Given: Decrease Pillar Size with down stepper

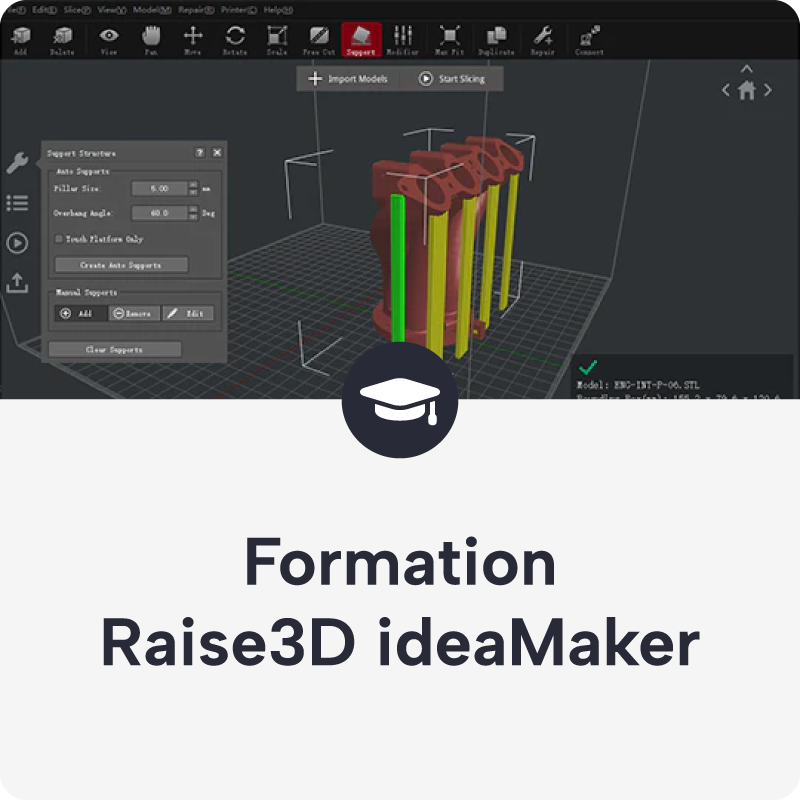Looking at the screenshot, I should pyautogui.click(x=193, y=192).
